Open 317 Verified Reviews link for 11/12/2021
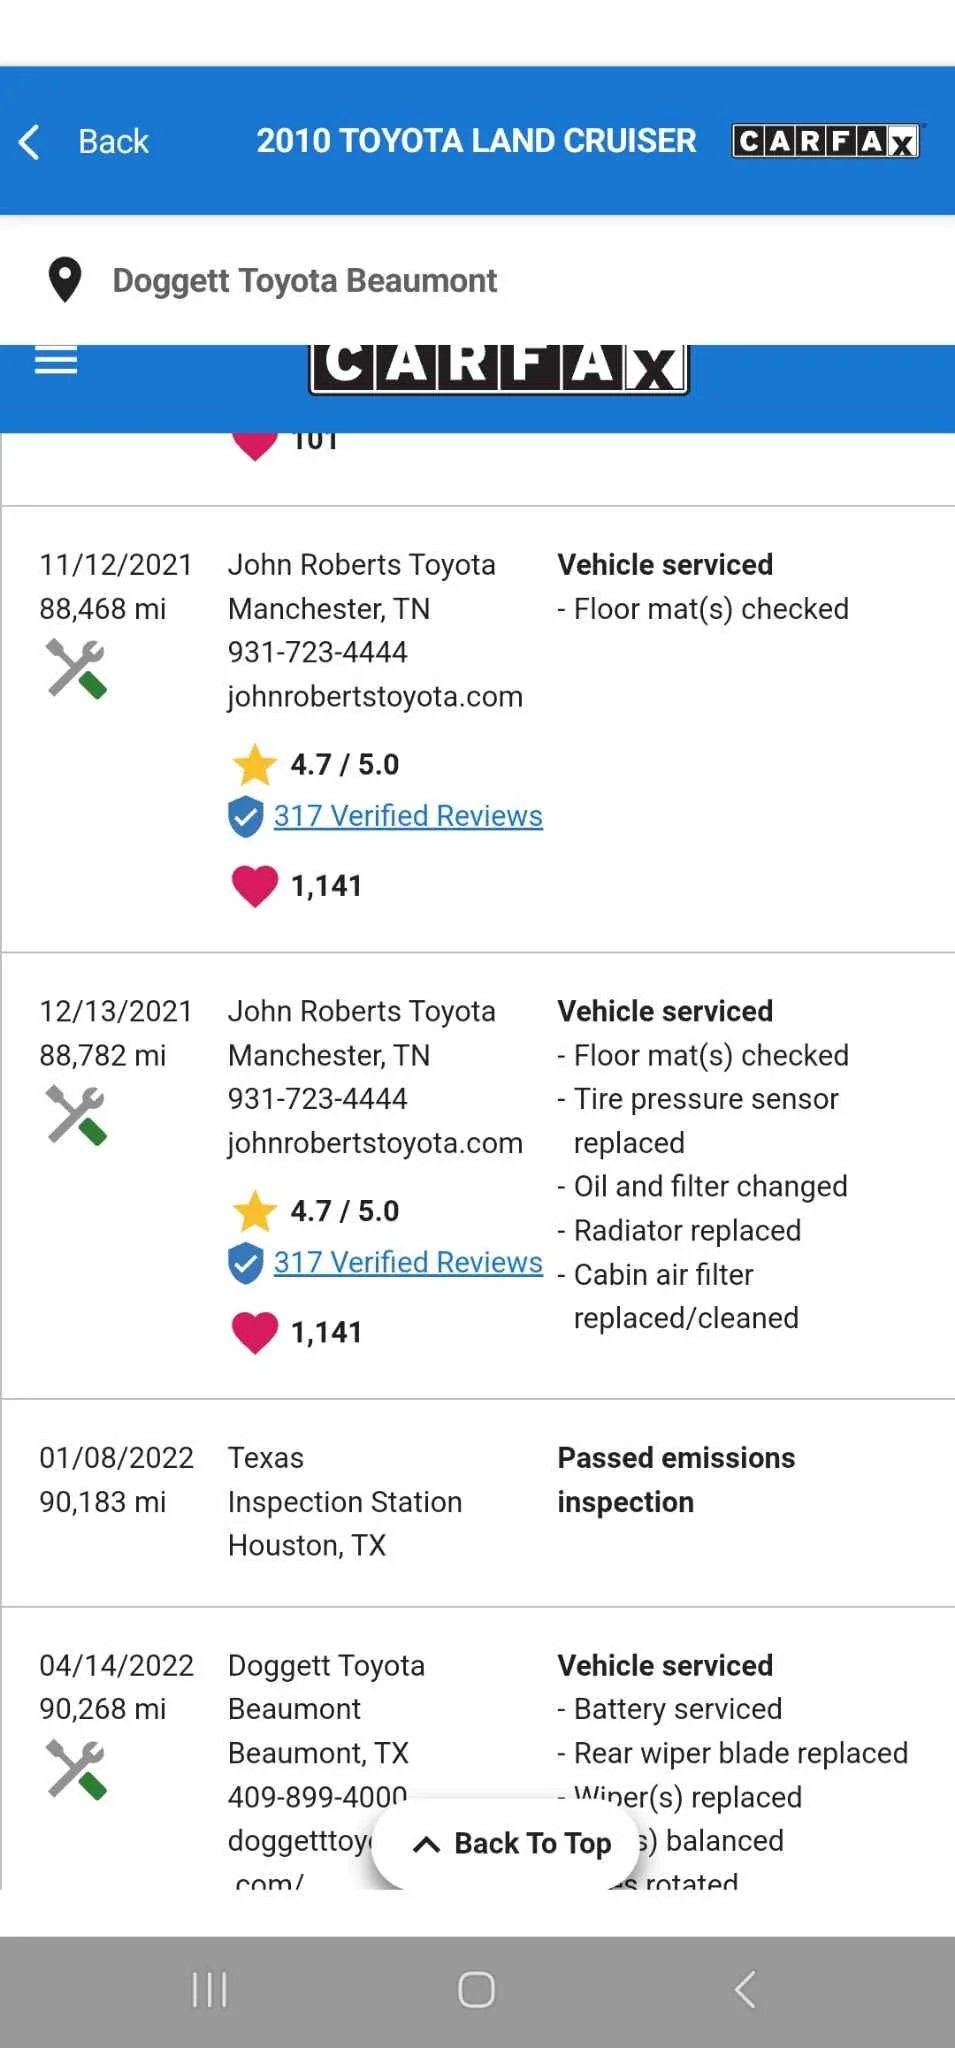955x2048 pixels. pyautogui.click(x=408, y=816)
